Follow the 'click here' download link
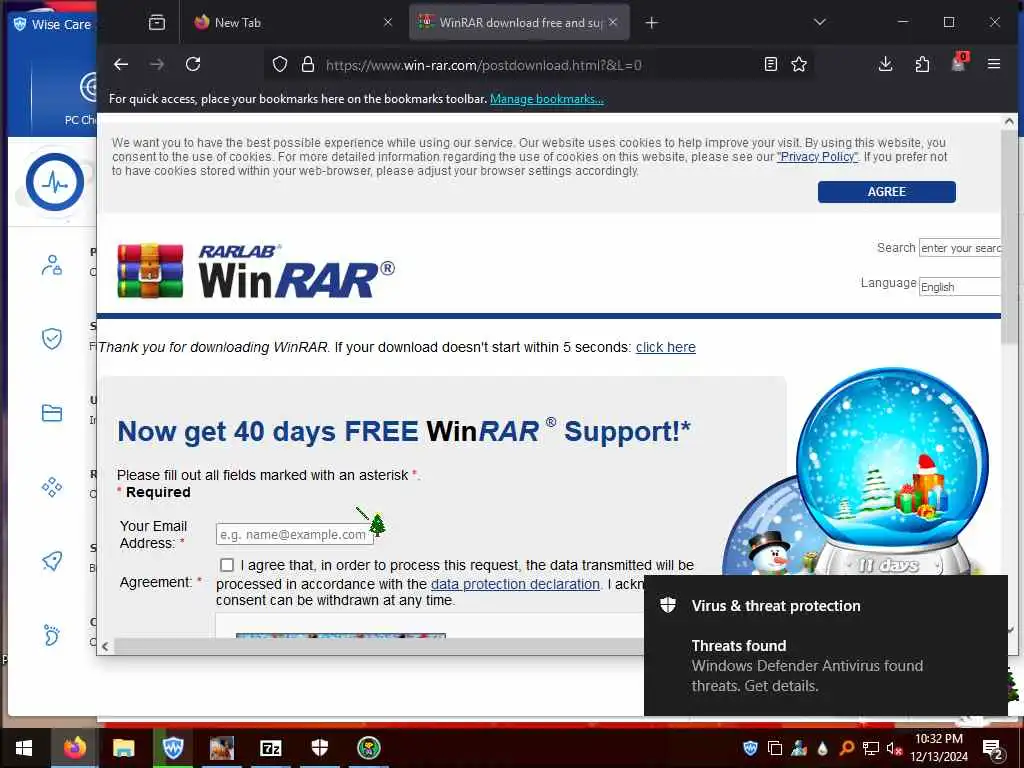This screenshot has width=1024, height=768. [x=665, y=347]
